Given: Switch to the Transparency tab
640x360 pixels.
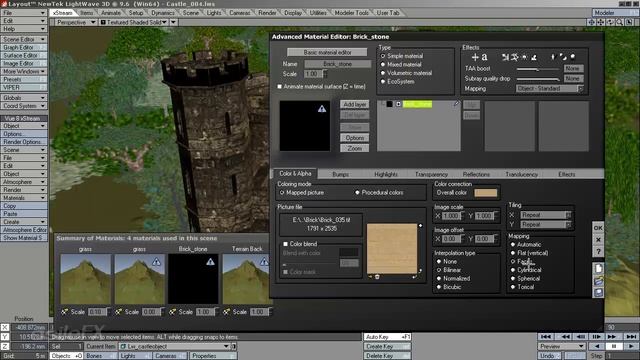Looking at the screenshot, I should [x=431, y=174].
